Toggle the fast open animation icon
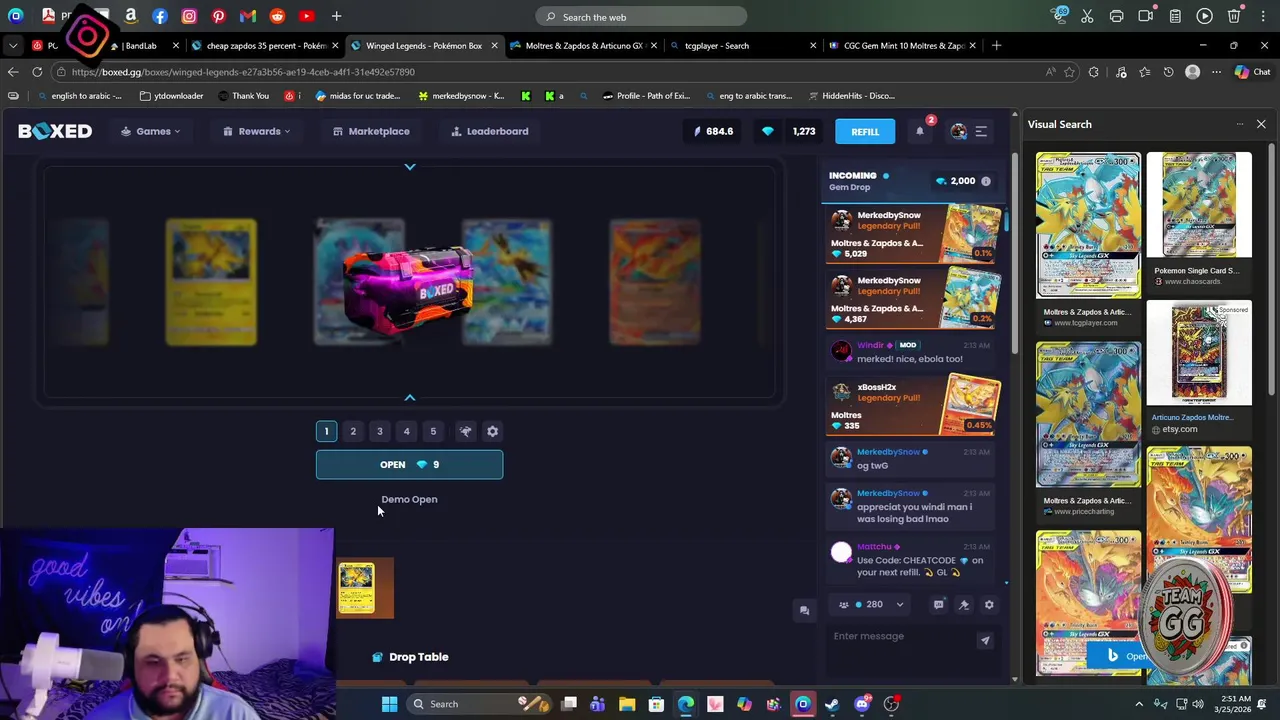 [465, 431]
